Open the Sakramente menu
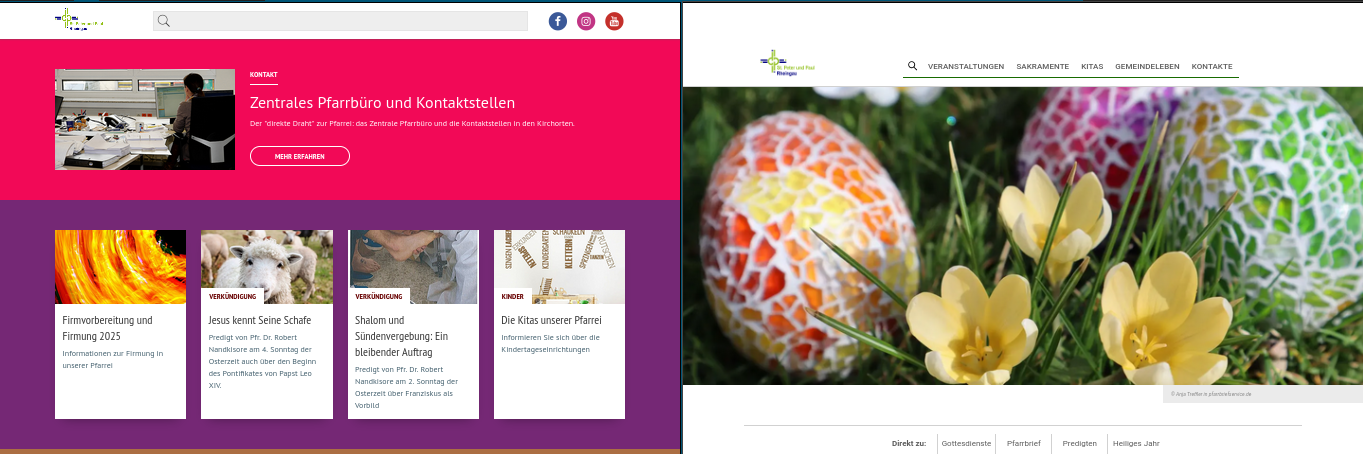Viewport: 1363px width, 454px height. coord(1042,66)
